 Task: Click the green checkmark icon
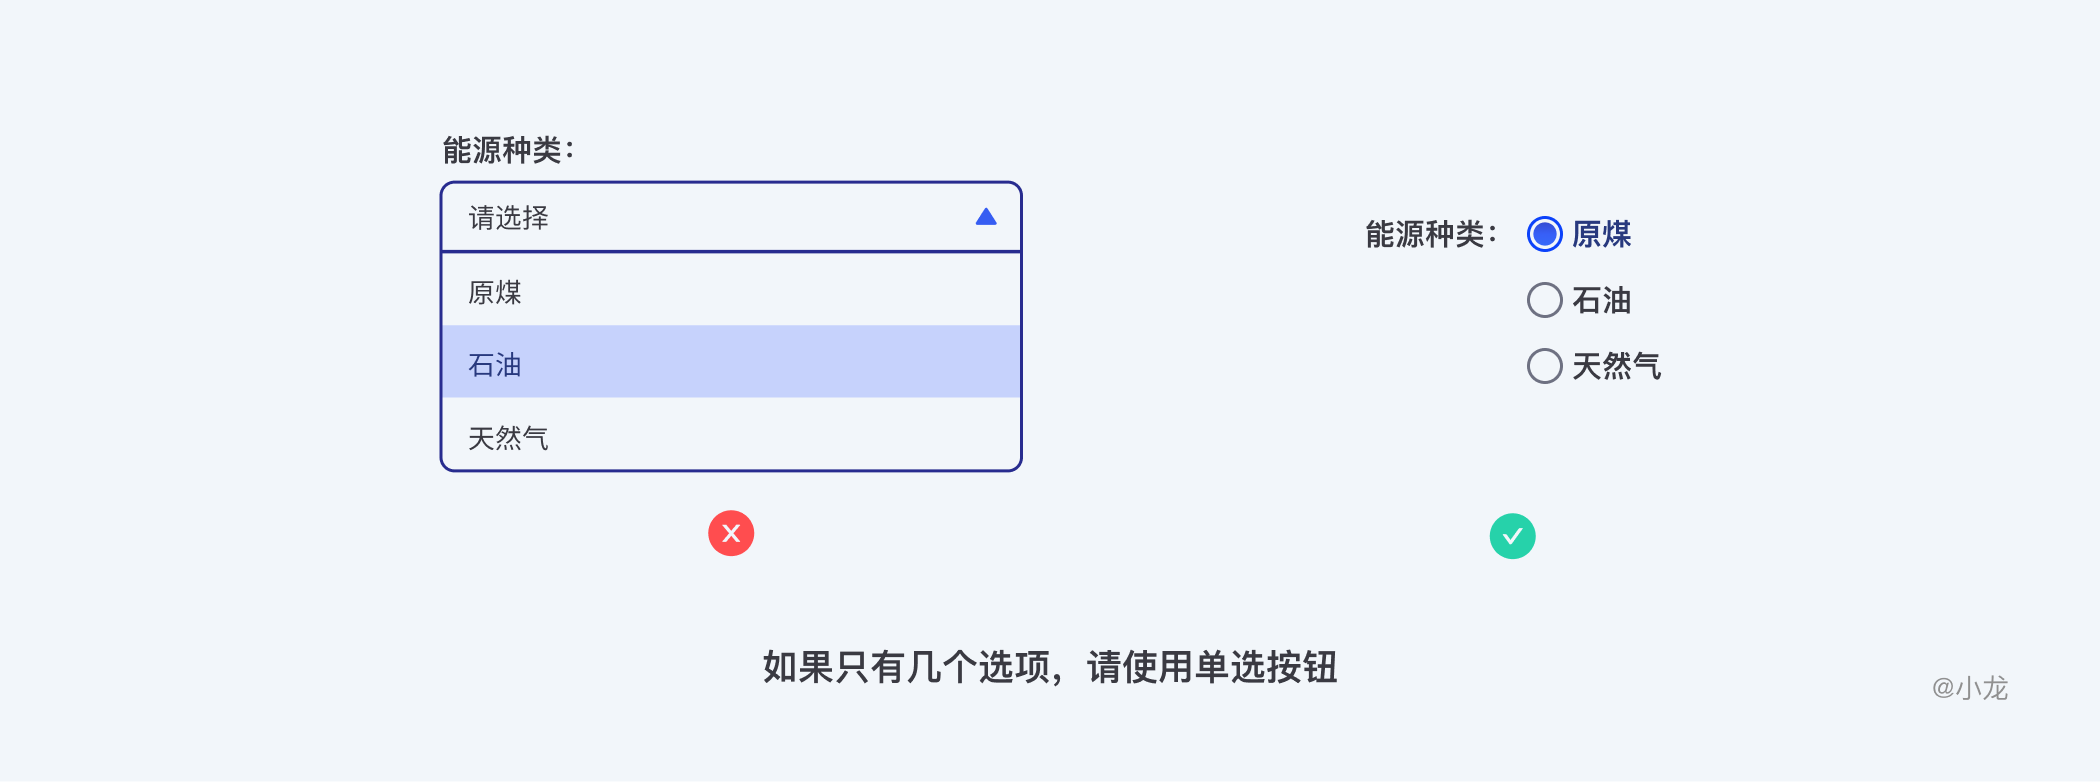(x=1512, y=536)
